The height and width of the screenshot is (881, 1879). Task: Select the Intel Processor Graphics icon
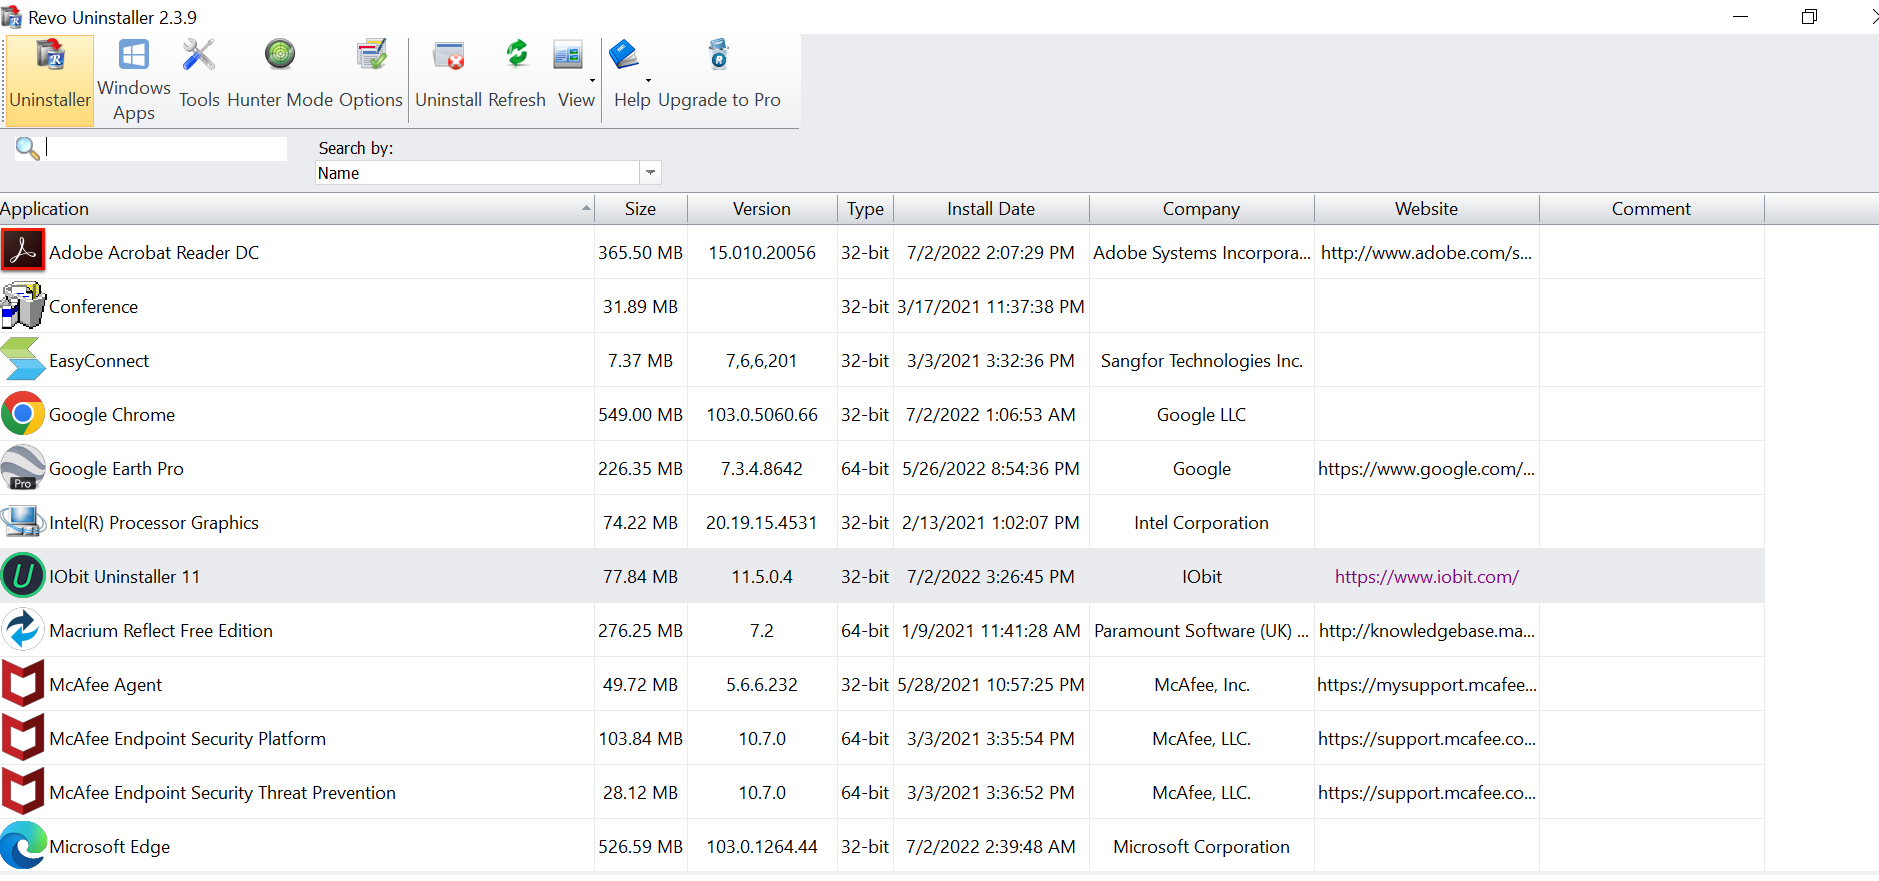point(23,522)
